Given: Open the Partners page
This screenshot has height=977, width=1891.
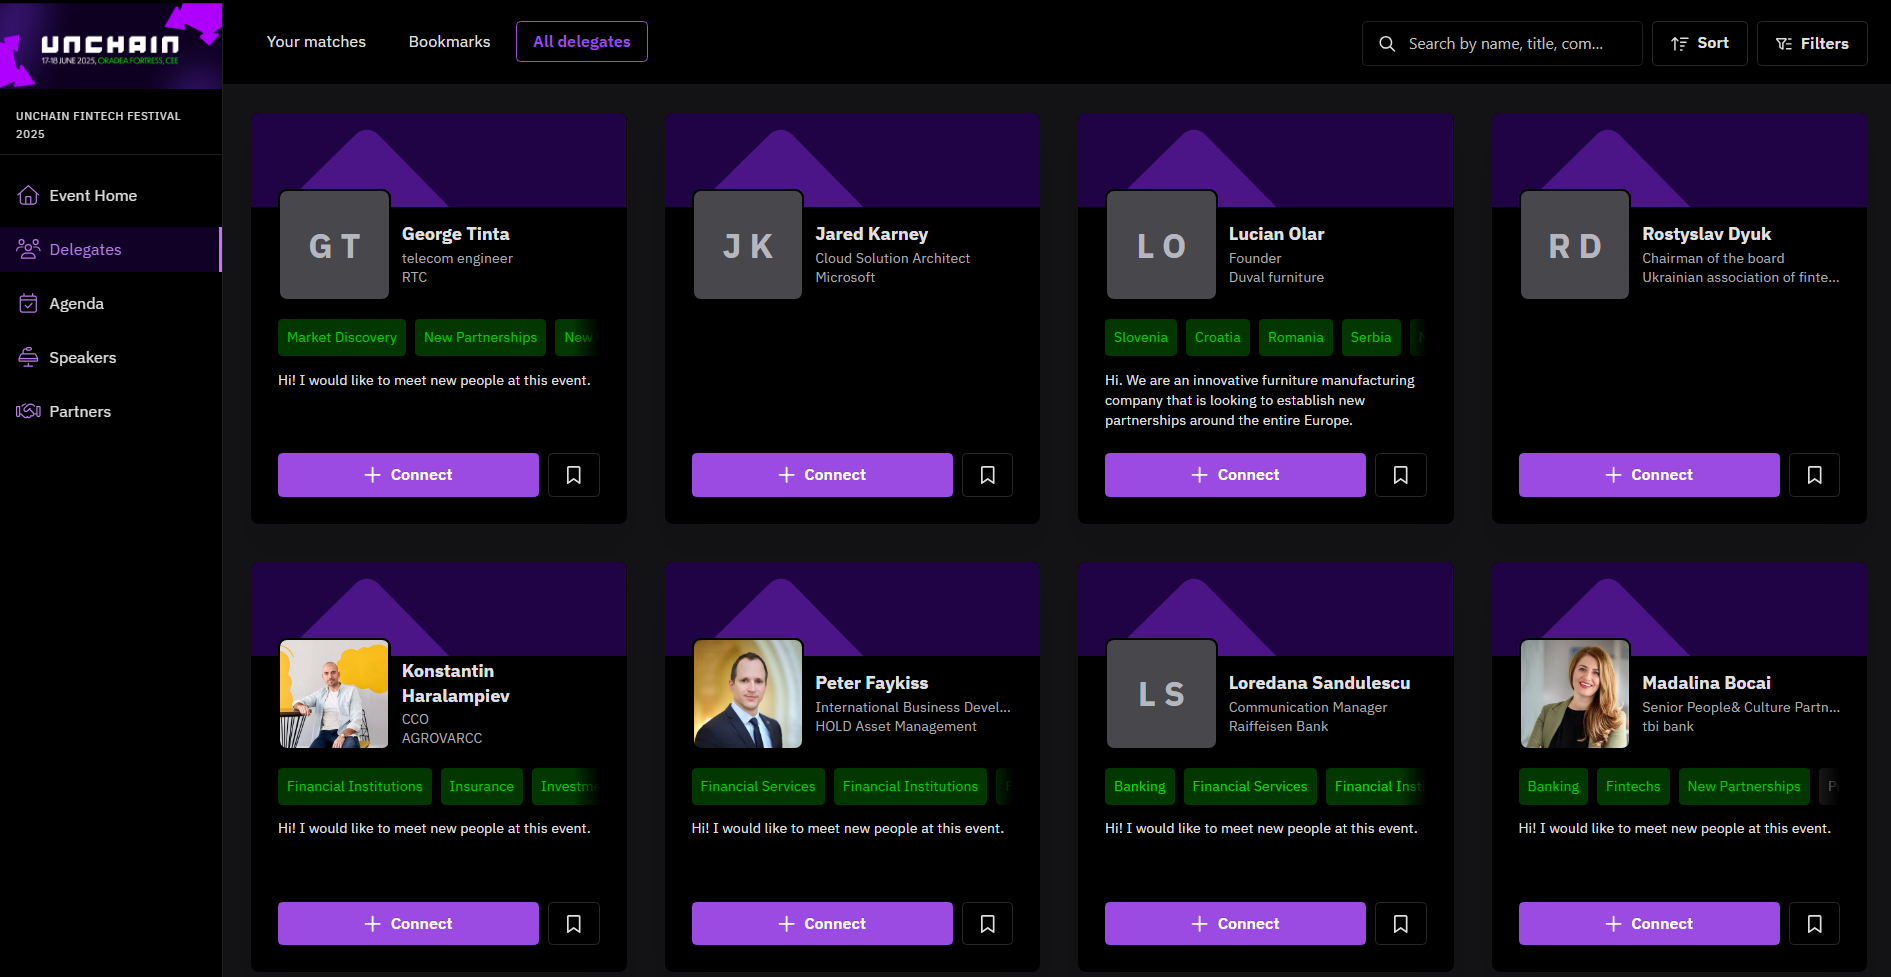Looking at the screenshot, I should click(80, 411).
